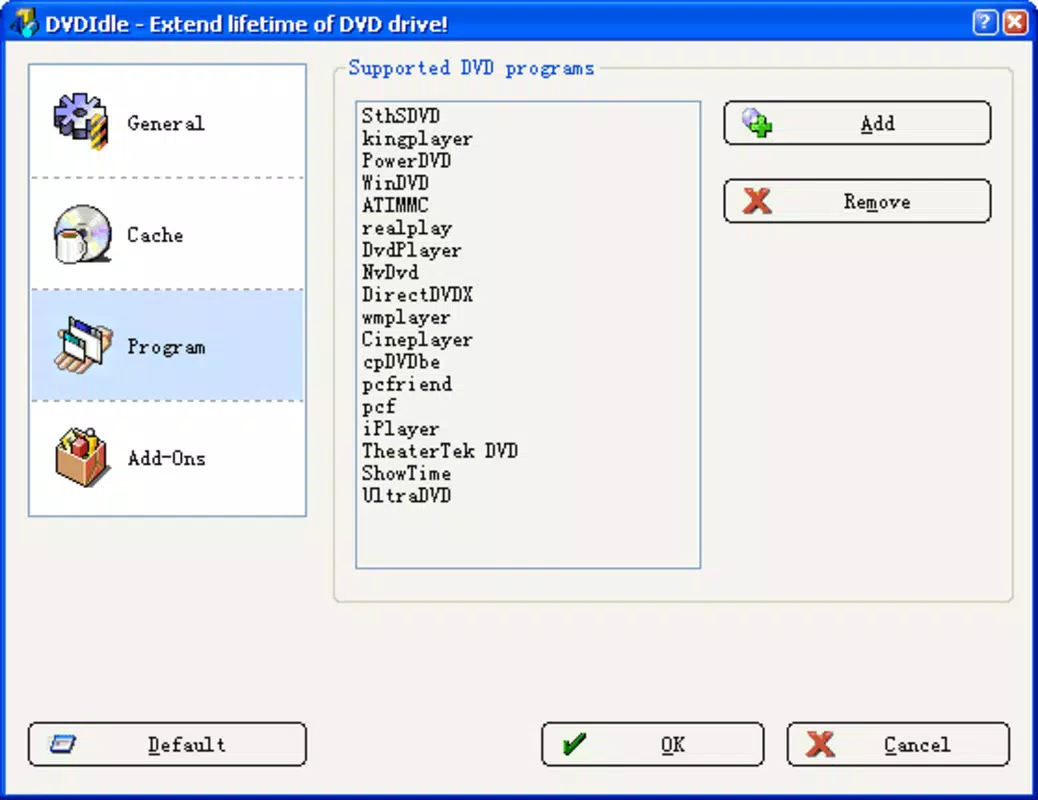Image resolution: width=1038 pixels, height=800 pixels.
Task: Select the pcf entry in the list
Action: (379, 407)
